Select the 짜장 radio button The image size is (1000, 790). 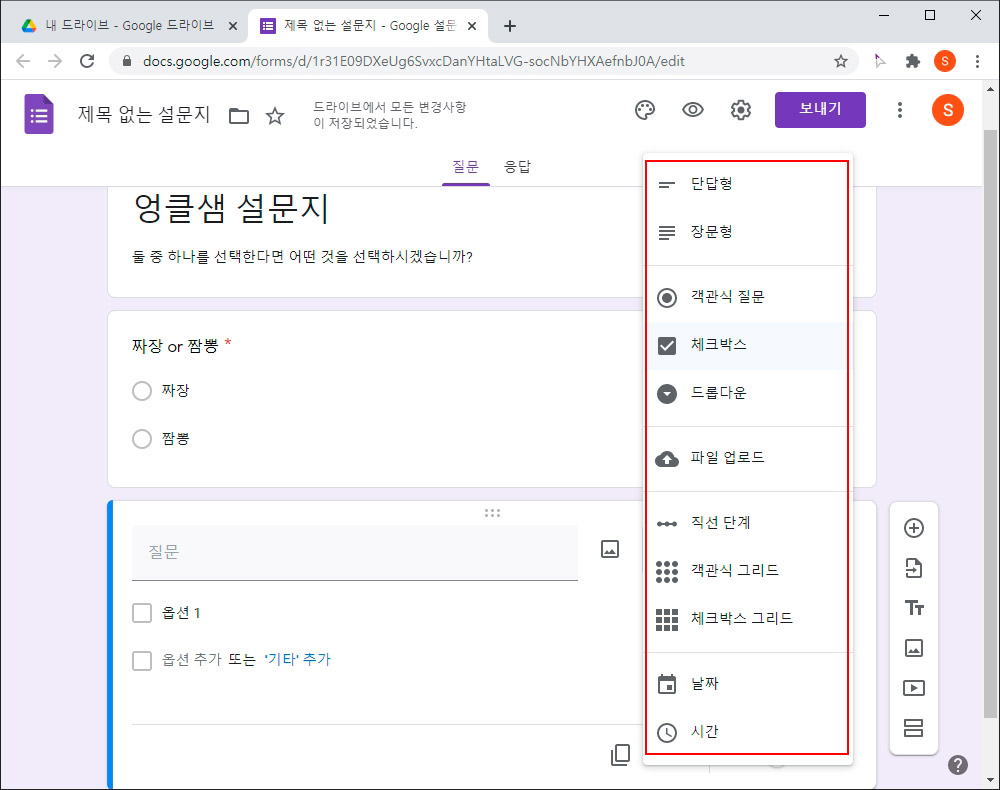tap(142, 391)
